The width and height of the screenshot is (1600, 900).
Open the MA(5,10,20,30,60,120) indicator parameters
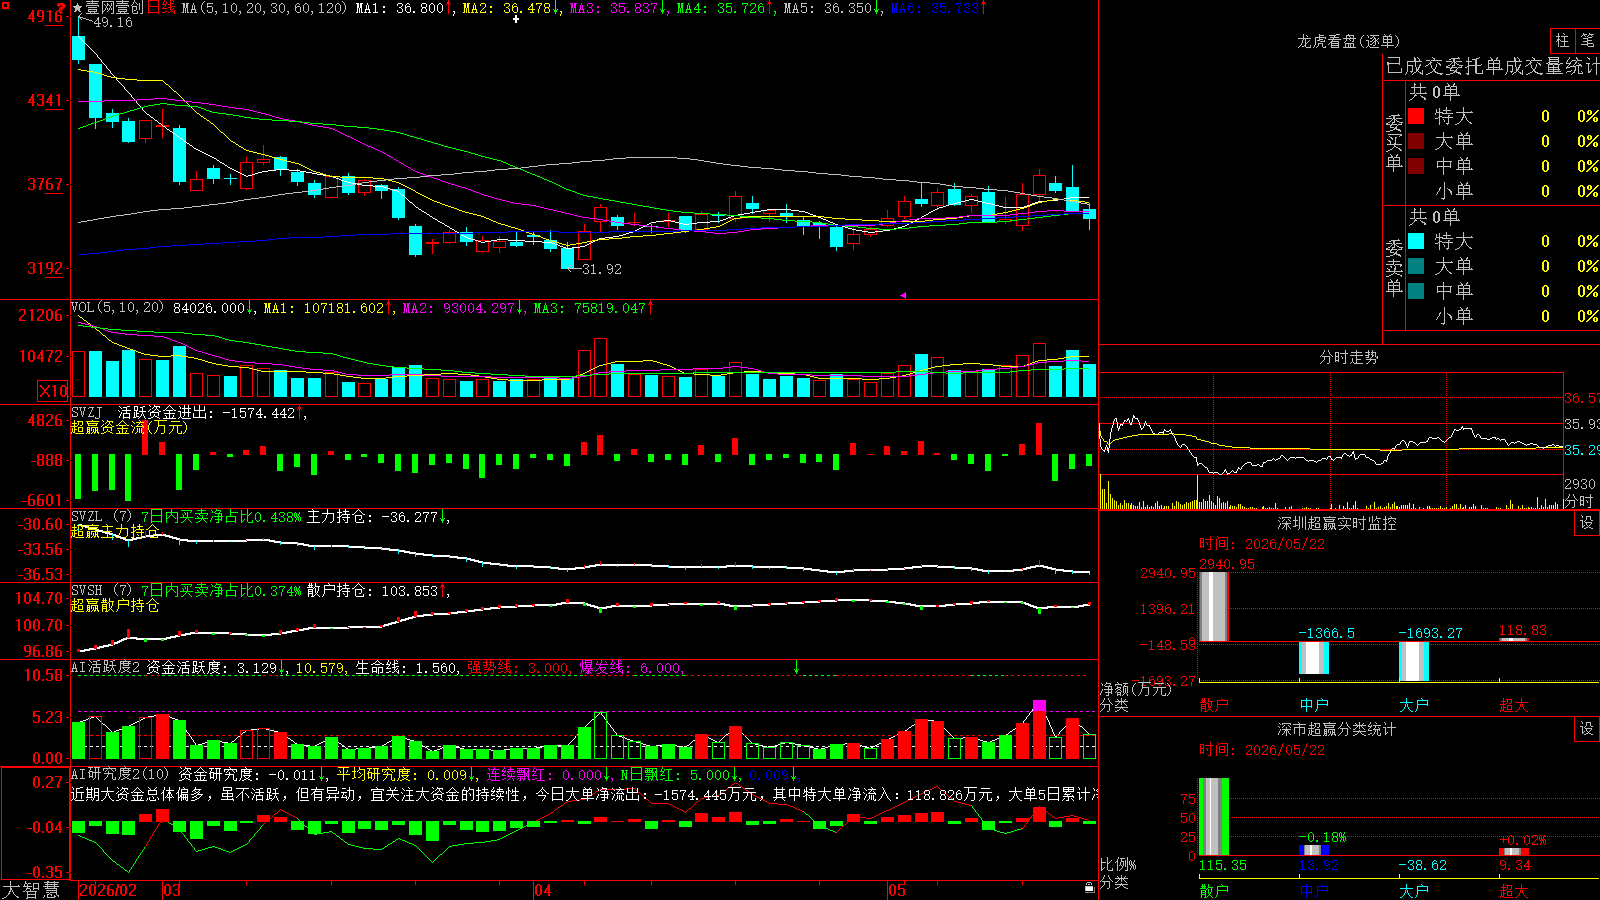264,8
